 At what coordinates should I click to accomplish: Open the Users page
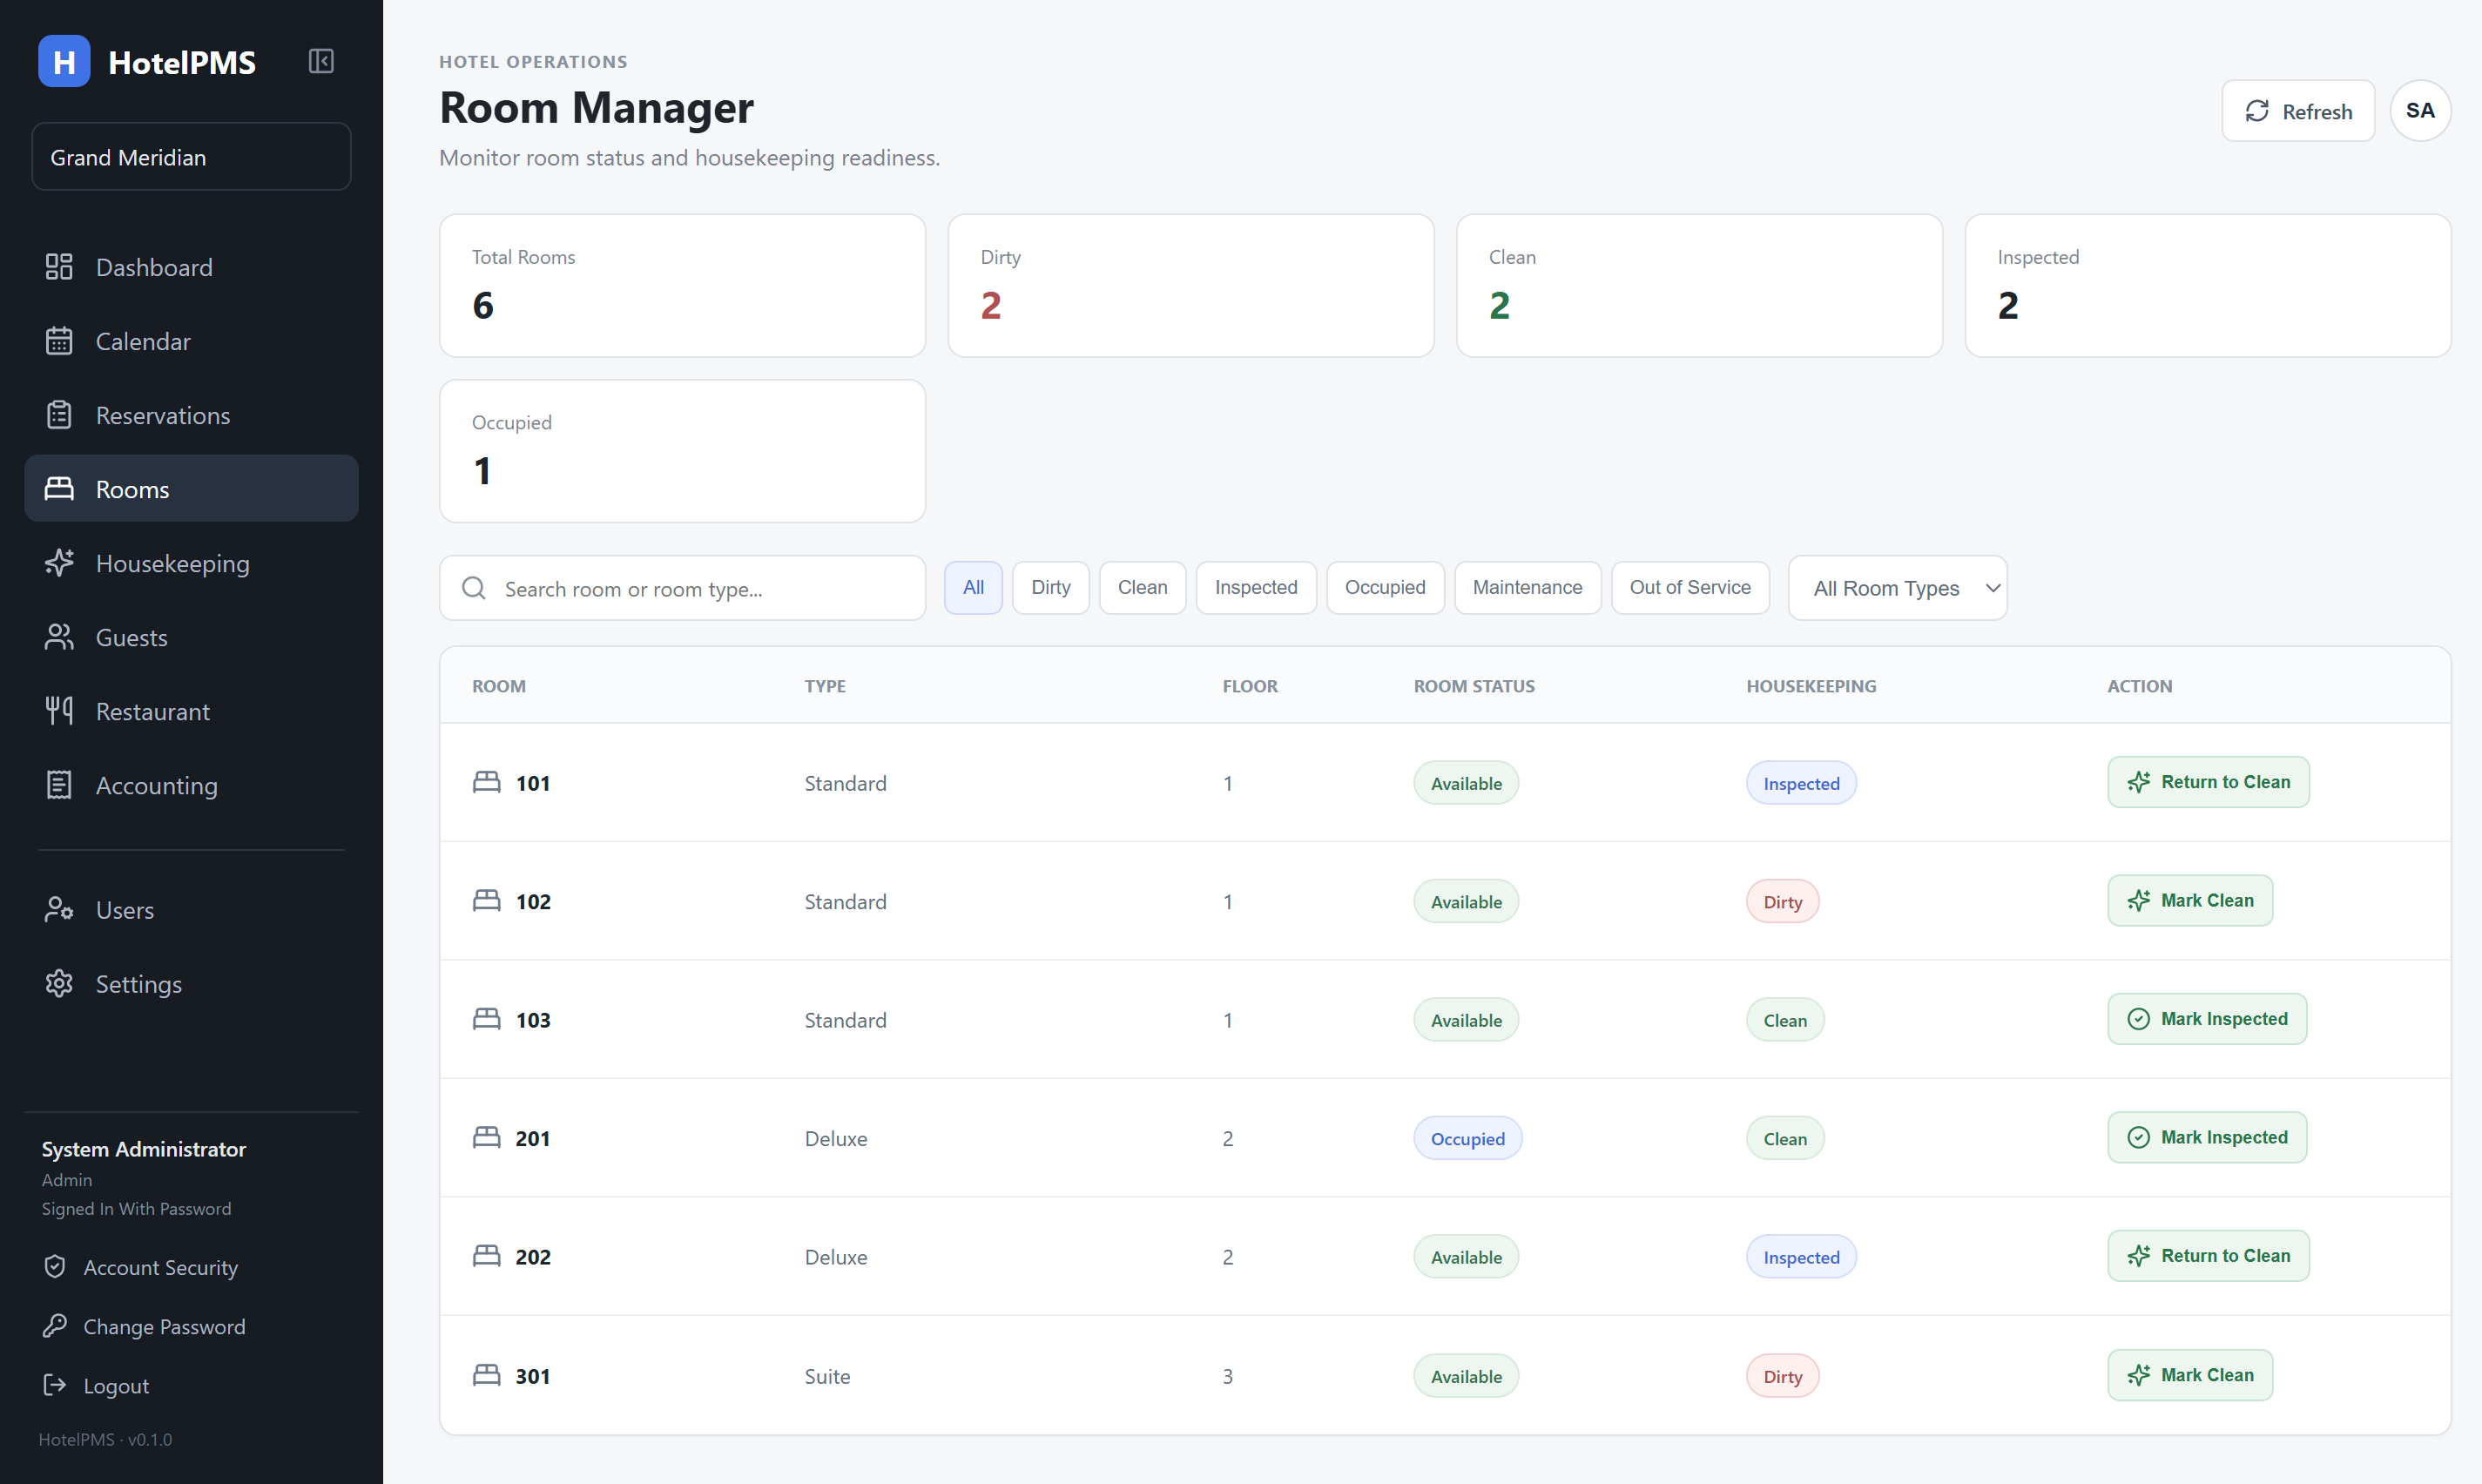click(x=191, y=909)
